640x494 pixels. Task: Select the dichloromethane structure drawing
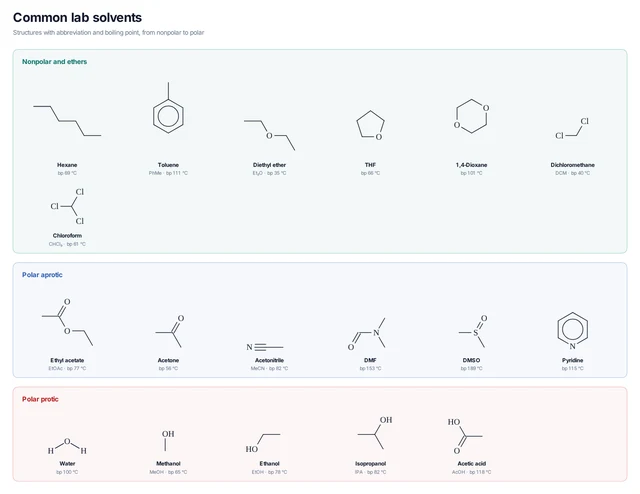572,128
